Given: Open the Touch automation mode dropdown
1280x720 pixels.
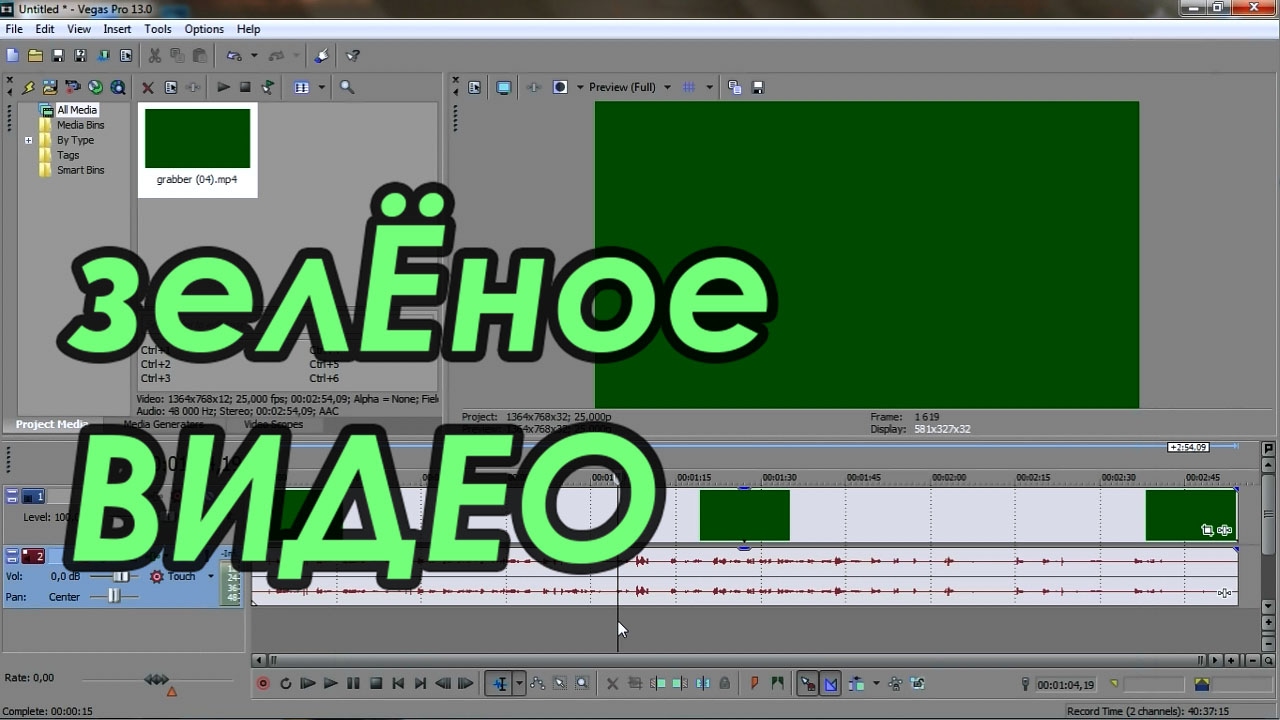Looking at the screenshot, I should [x=210, y=576].
